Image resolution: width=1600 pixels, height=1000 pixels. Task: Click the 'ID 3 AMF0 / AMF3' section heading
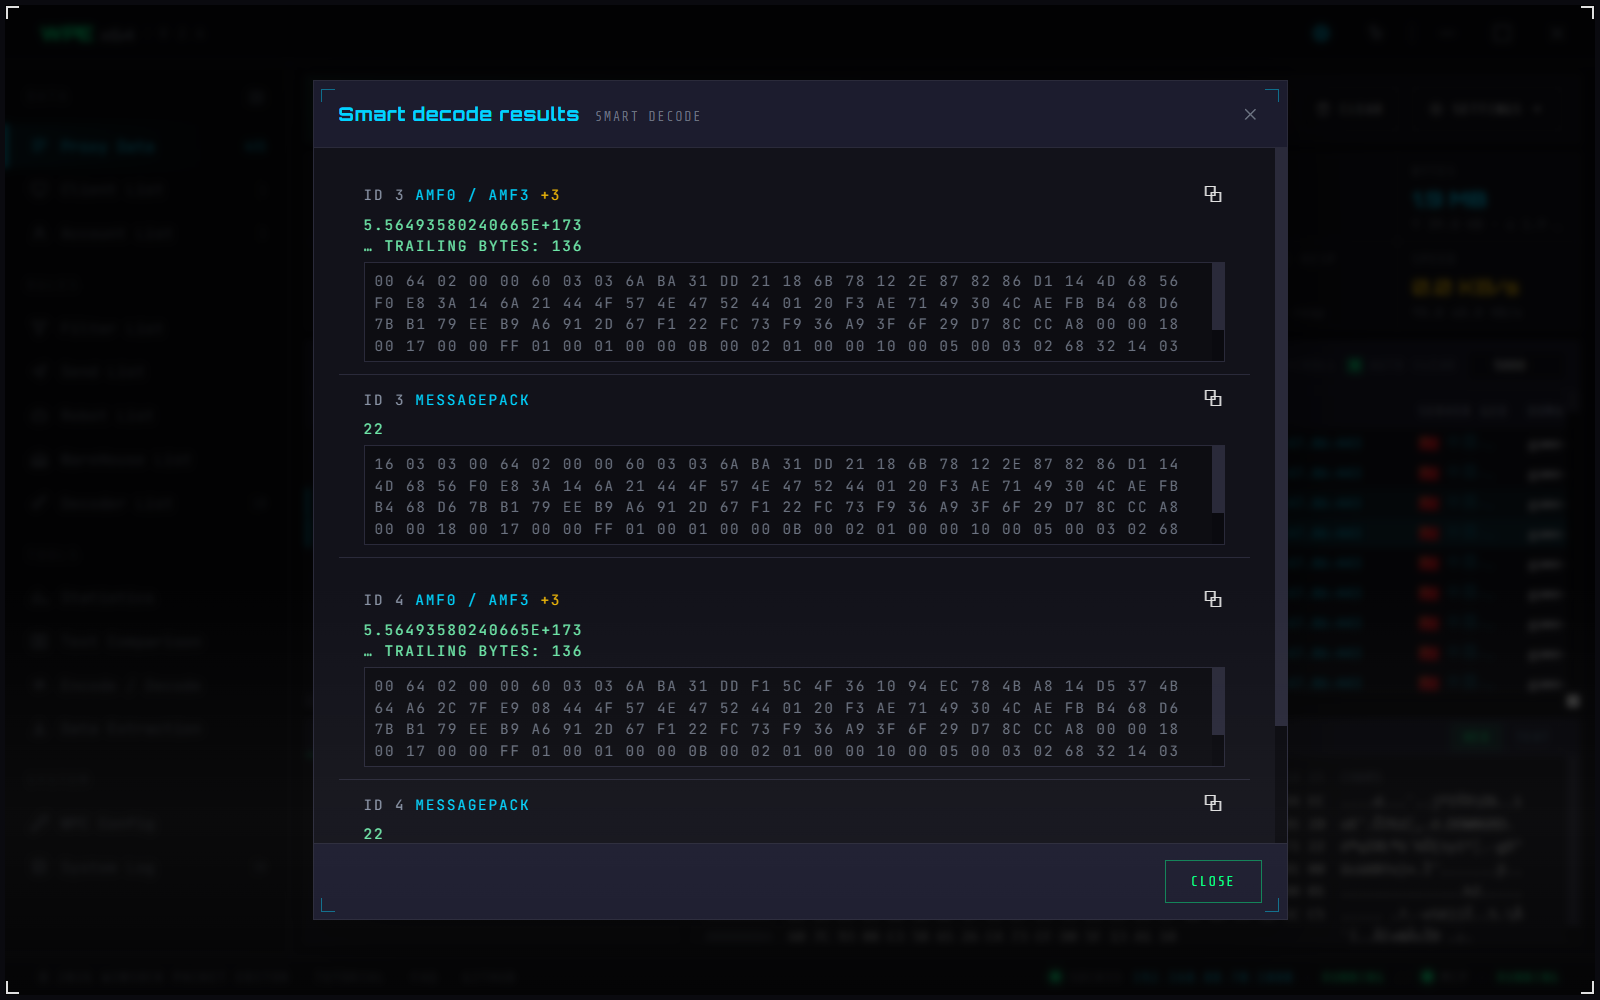(446, 195)
